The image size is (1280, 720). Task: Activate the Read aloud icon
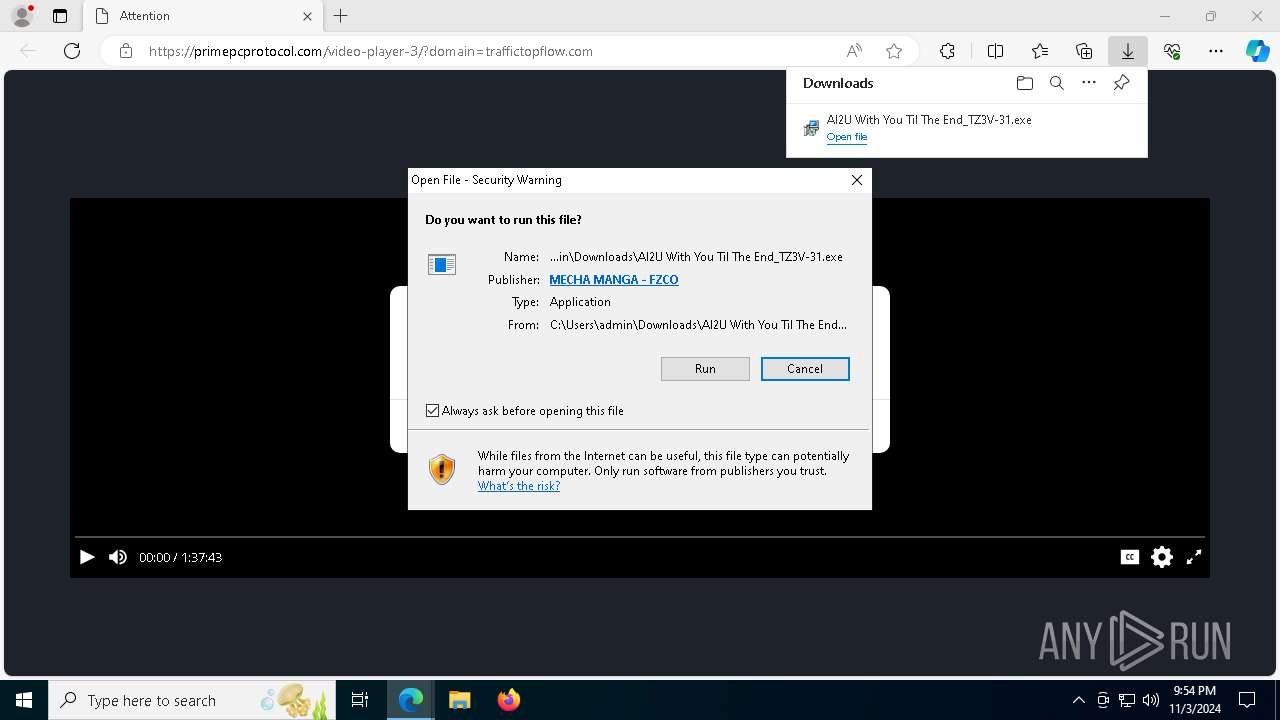[854, 51]
